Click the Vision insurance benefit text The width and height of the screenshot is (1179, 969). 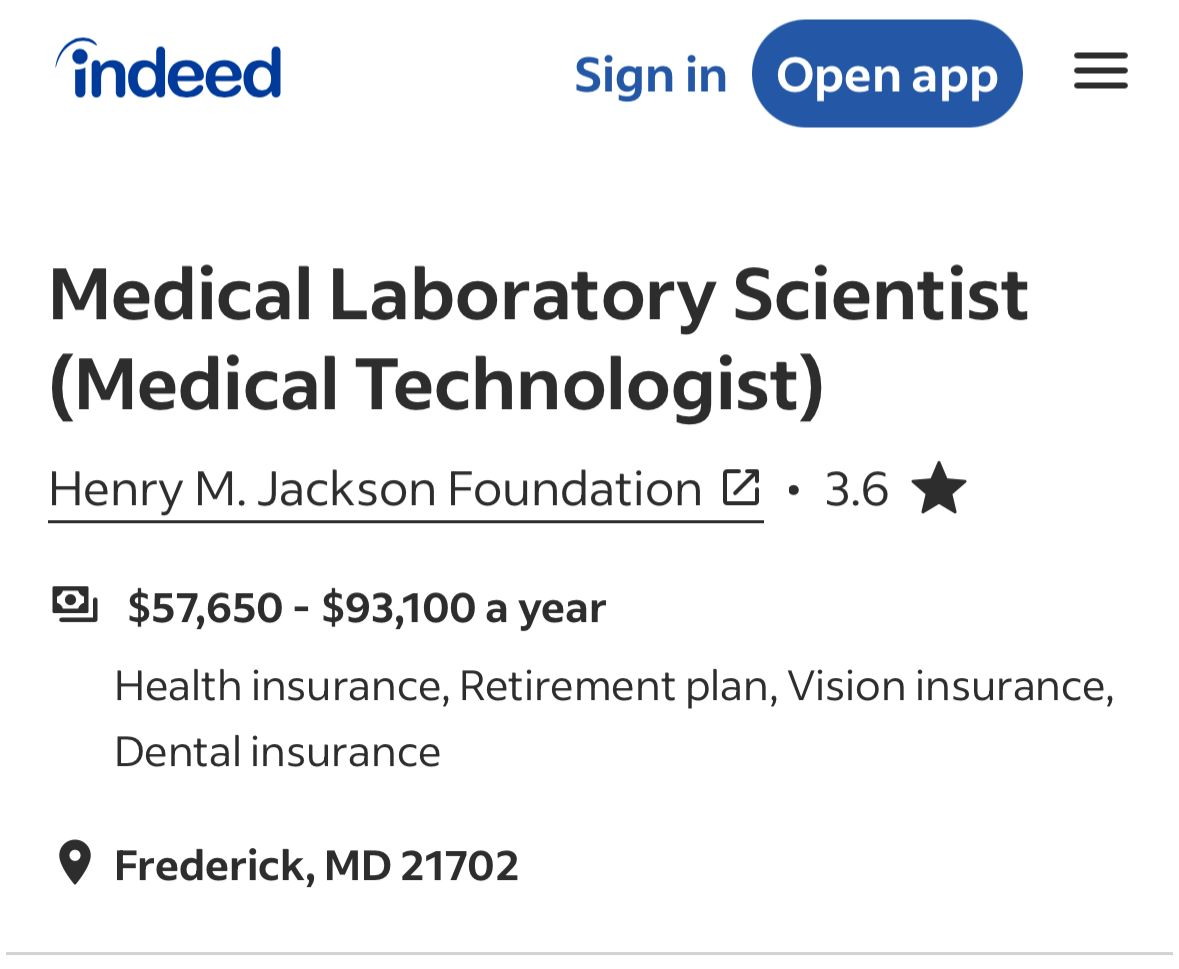[948, 686]
